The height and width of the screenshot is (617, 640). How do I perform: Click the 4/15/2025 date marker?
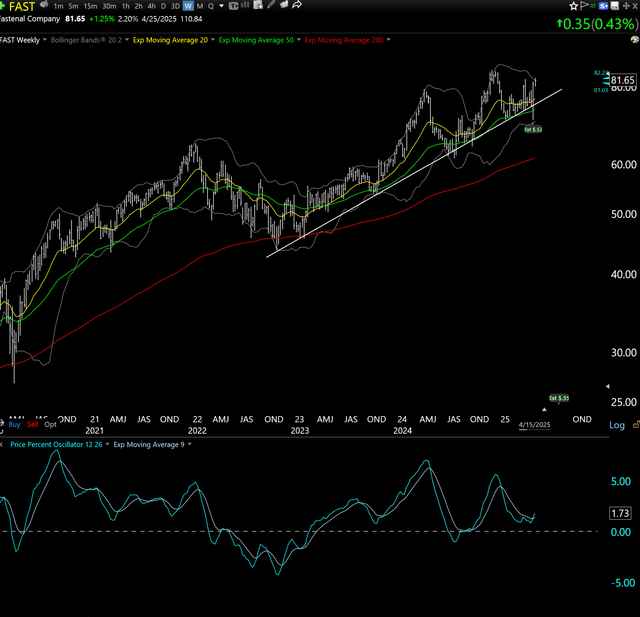[535, 425]
